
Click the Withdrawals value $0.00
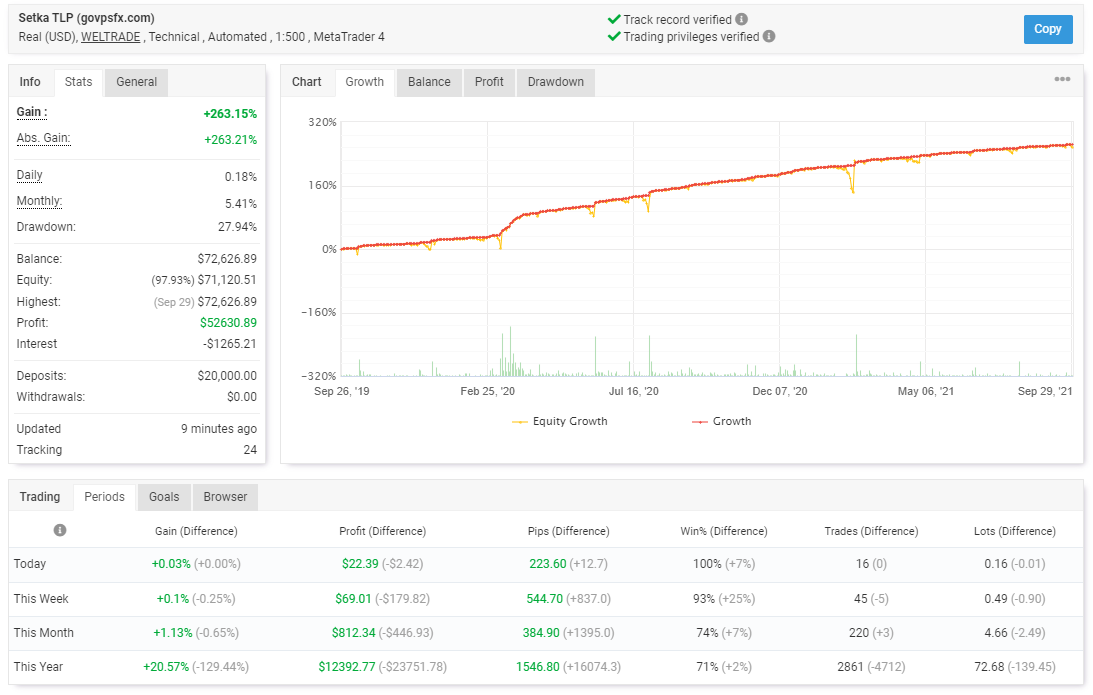pos(242,397)
